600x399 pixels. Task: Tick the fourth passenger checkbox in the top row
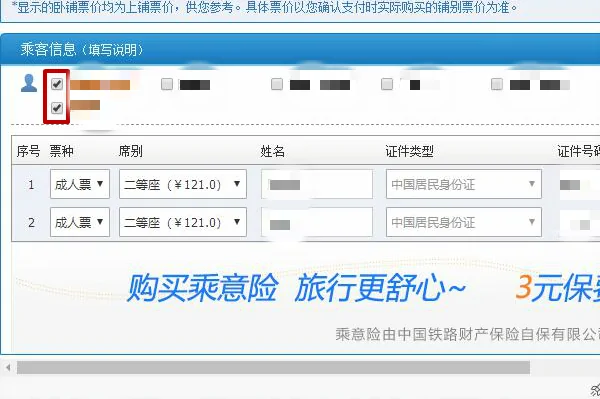pos(387,84)
